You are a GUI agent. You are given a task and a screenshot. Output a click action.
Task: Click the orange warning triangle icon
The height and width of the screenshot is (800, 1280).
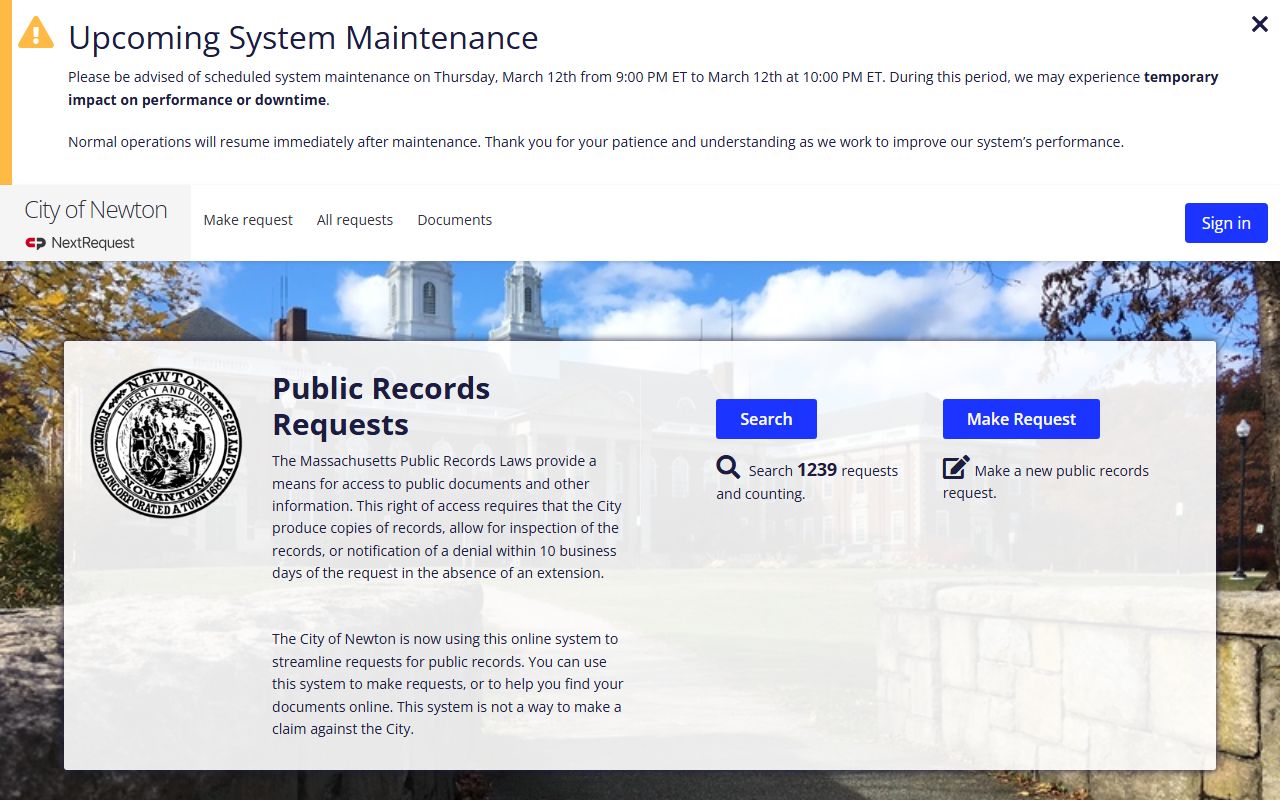pyautogui.click(x=36, y=32)
